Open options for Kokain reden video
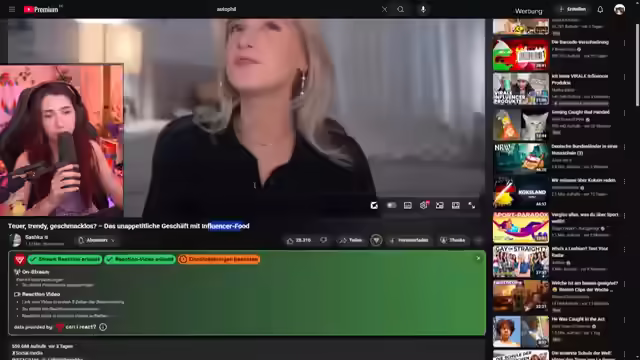Screen dimensions: 640x360 pyautogui.click(x=624, y=181)
